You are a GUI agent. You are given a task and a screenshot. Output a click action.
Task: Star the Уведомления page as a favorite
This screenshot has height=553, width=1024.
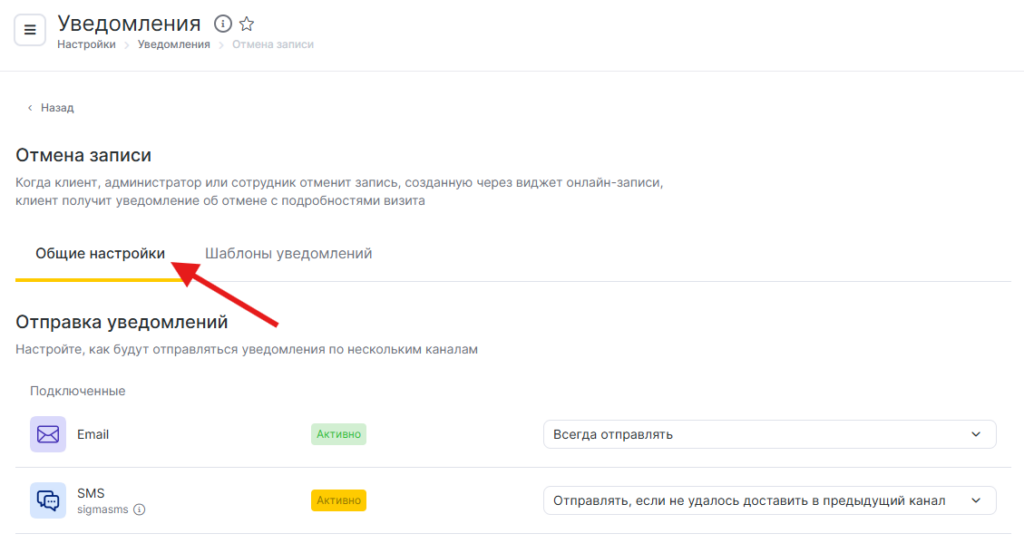247,23
